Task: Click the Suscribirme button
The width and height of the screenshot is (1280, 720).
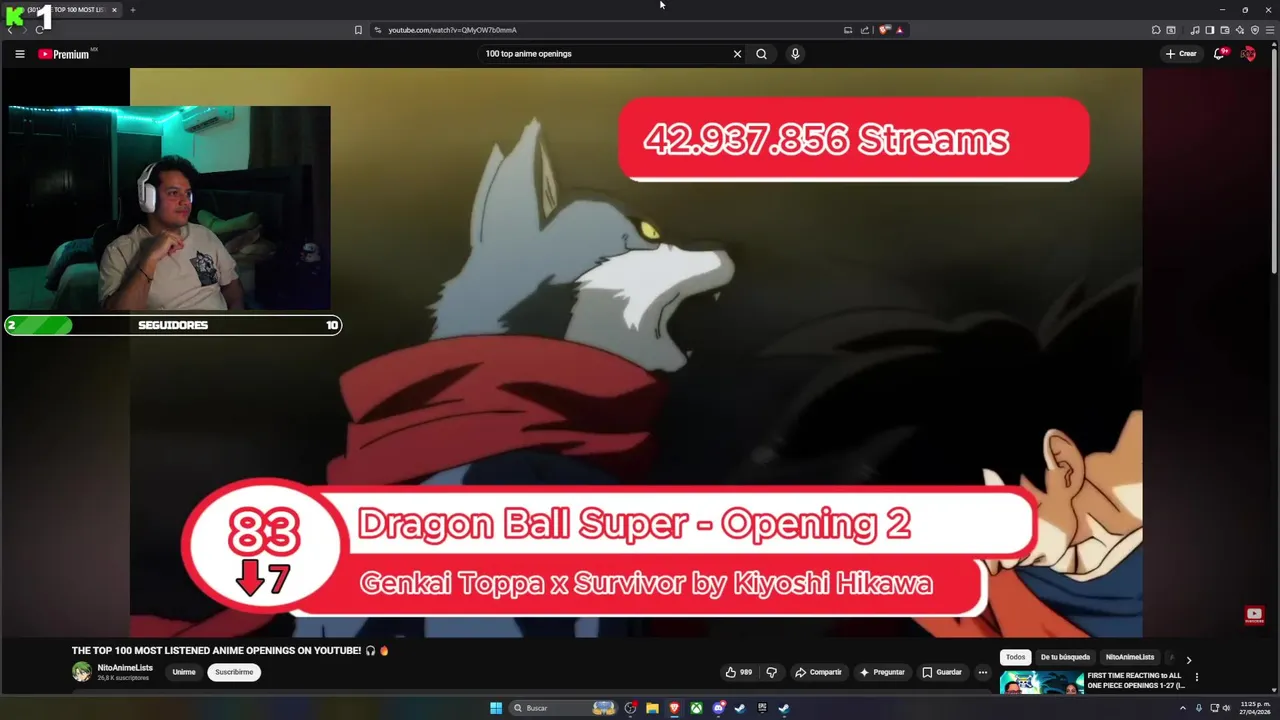Action: point(234,672)
